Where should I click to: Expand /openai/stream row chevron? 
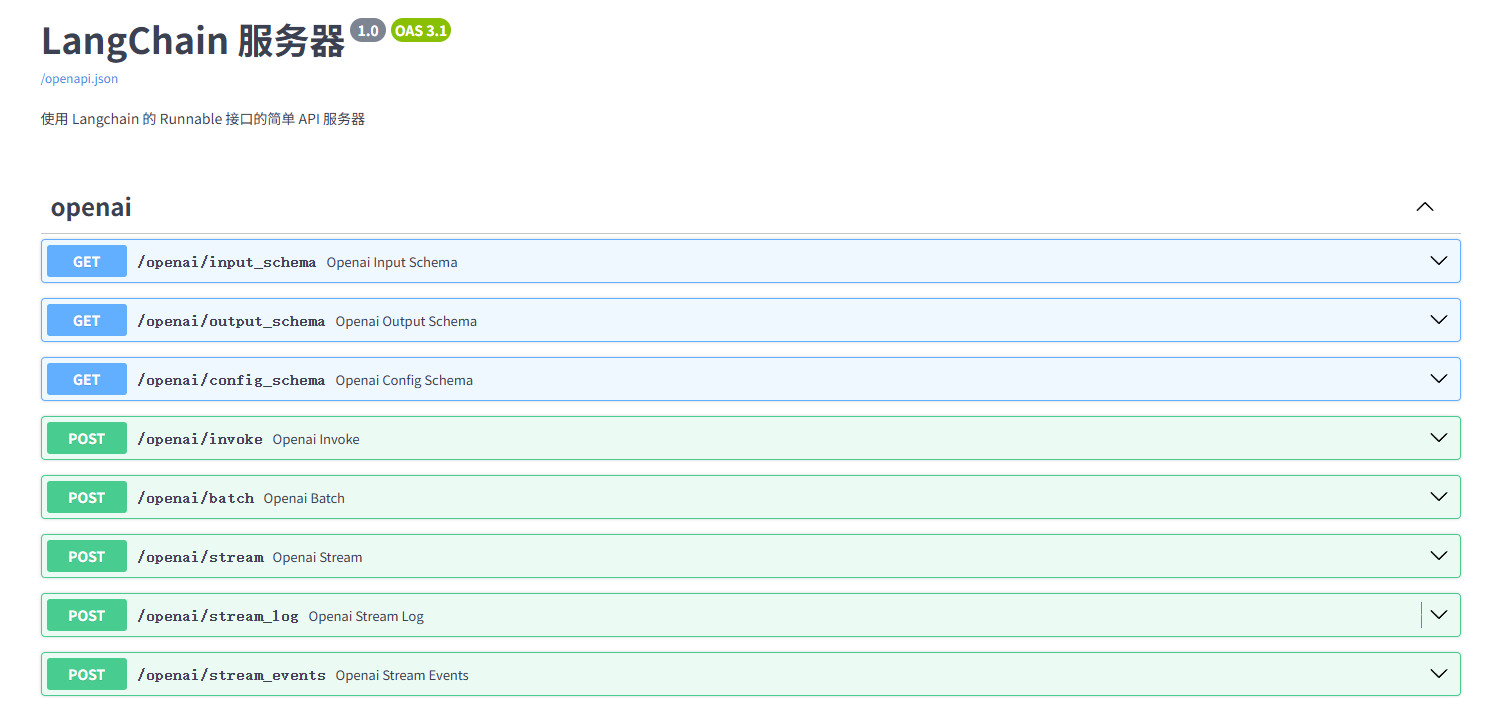tap(1439, 556)
